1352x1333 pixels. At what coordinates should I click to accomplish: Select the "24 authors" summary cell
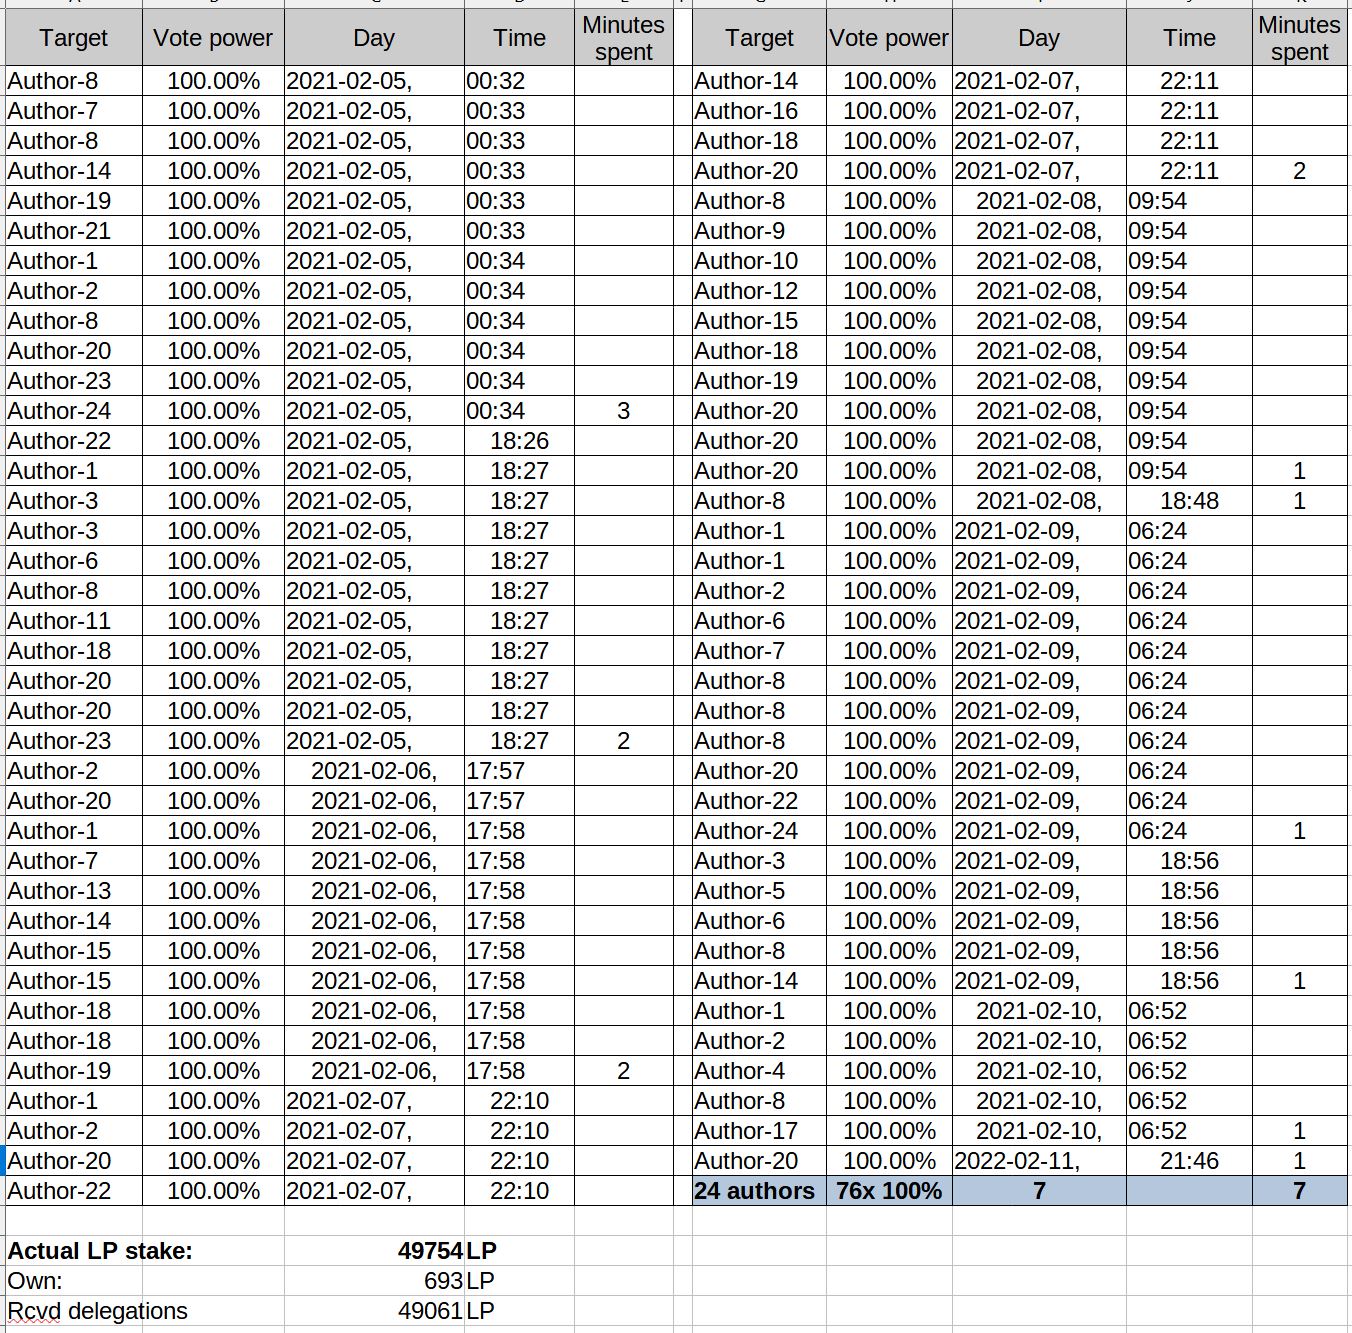click(x=759, y=1191)
